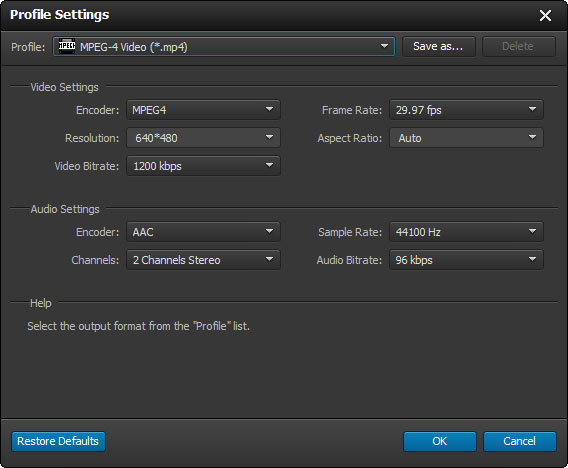Click the Help section label
The height and width of the screenshot is (468, 568).
click(x=41, y=303)
